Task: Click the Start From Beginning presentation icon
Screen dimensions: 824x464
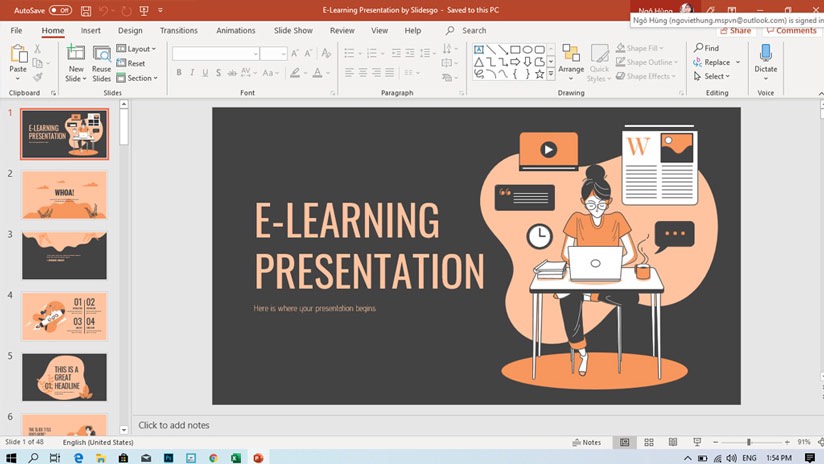Action: [143, 11]
